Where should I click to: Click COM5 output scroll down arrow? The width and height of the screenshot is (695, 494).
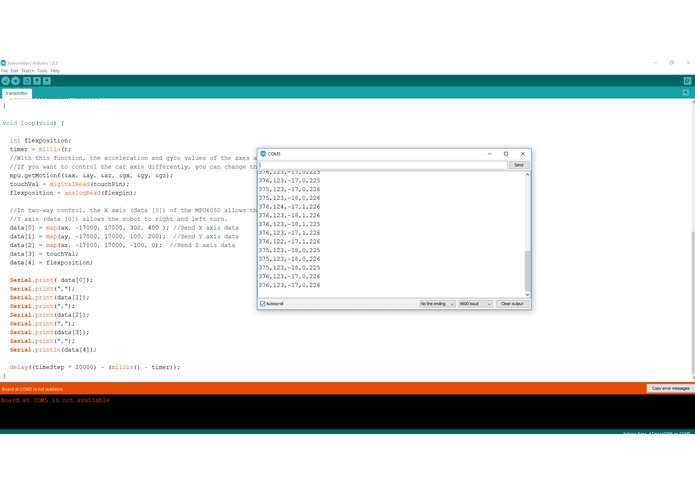point(527,295)
